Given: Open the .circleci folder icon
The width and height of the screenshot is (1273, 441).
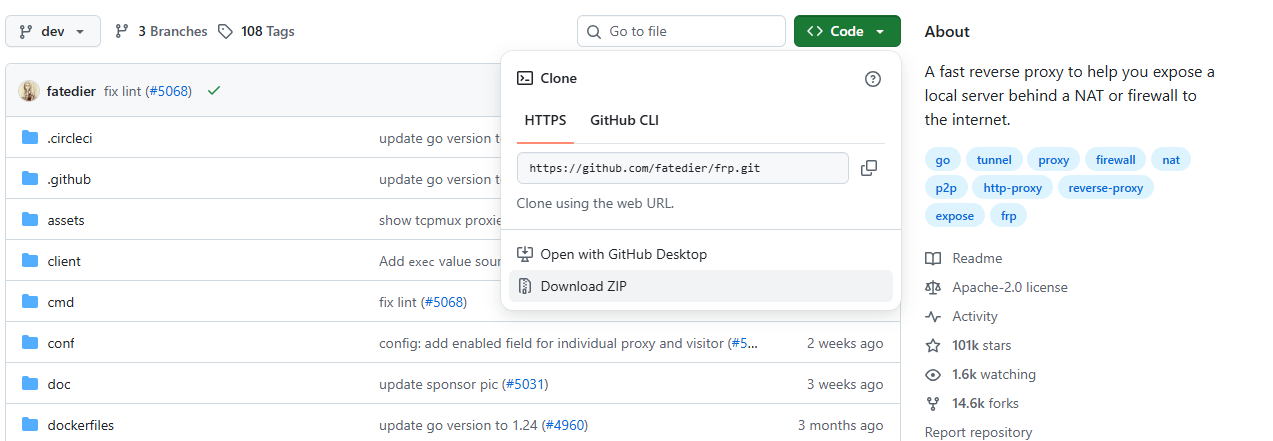Looking at the screenshot, I should point(30,138).
